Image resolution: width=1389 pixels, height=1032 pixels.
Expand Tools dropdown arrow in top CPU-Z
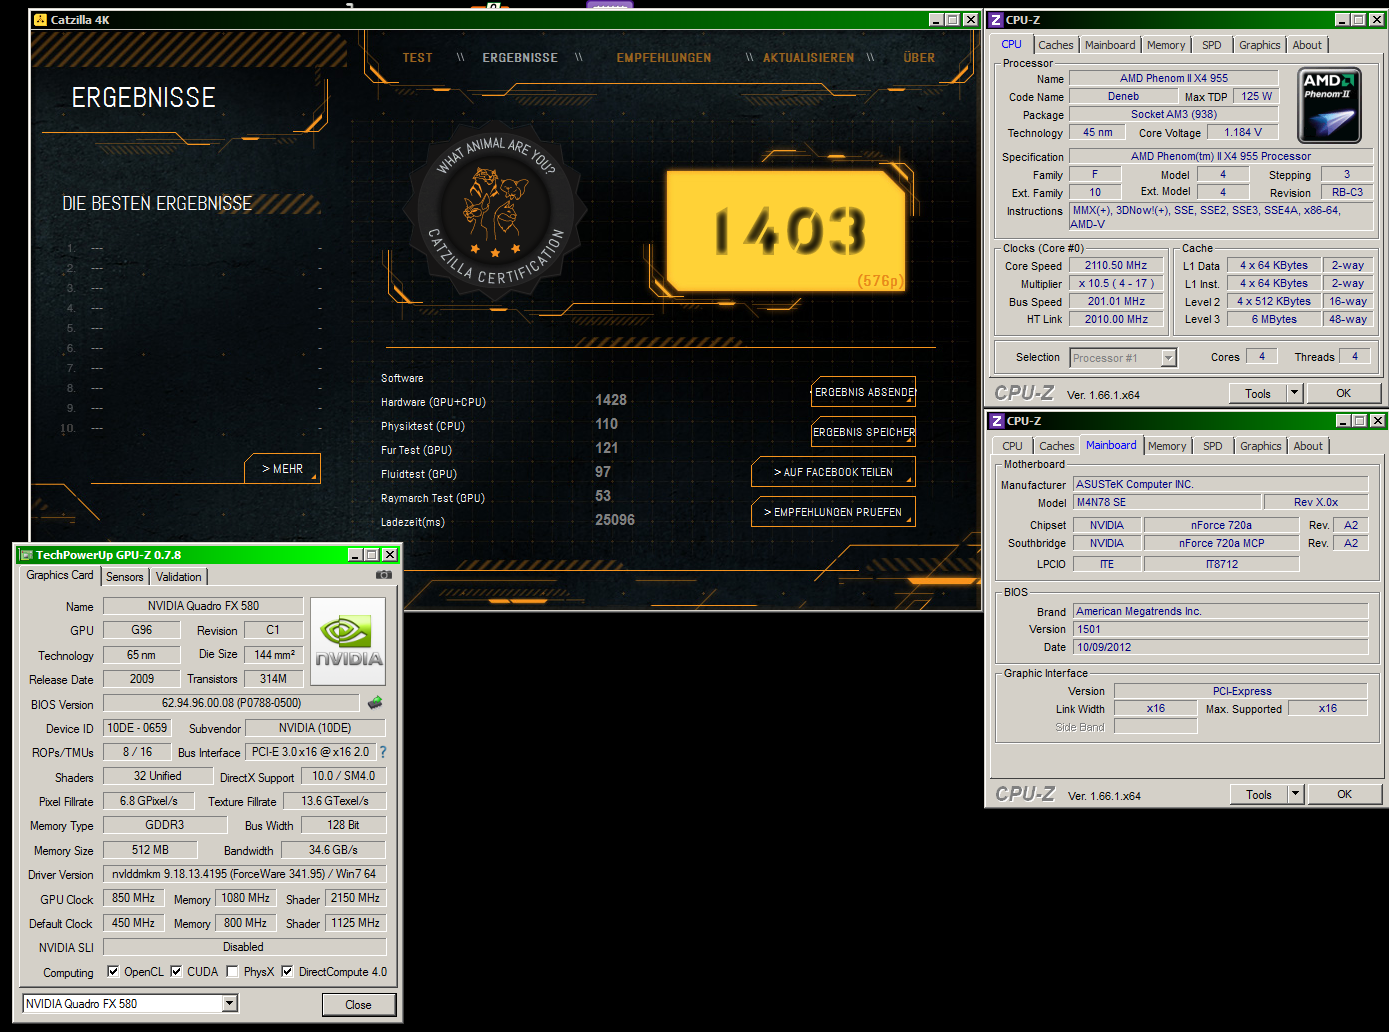coord(1294,393)
